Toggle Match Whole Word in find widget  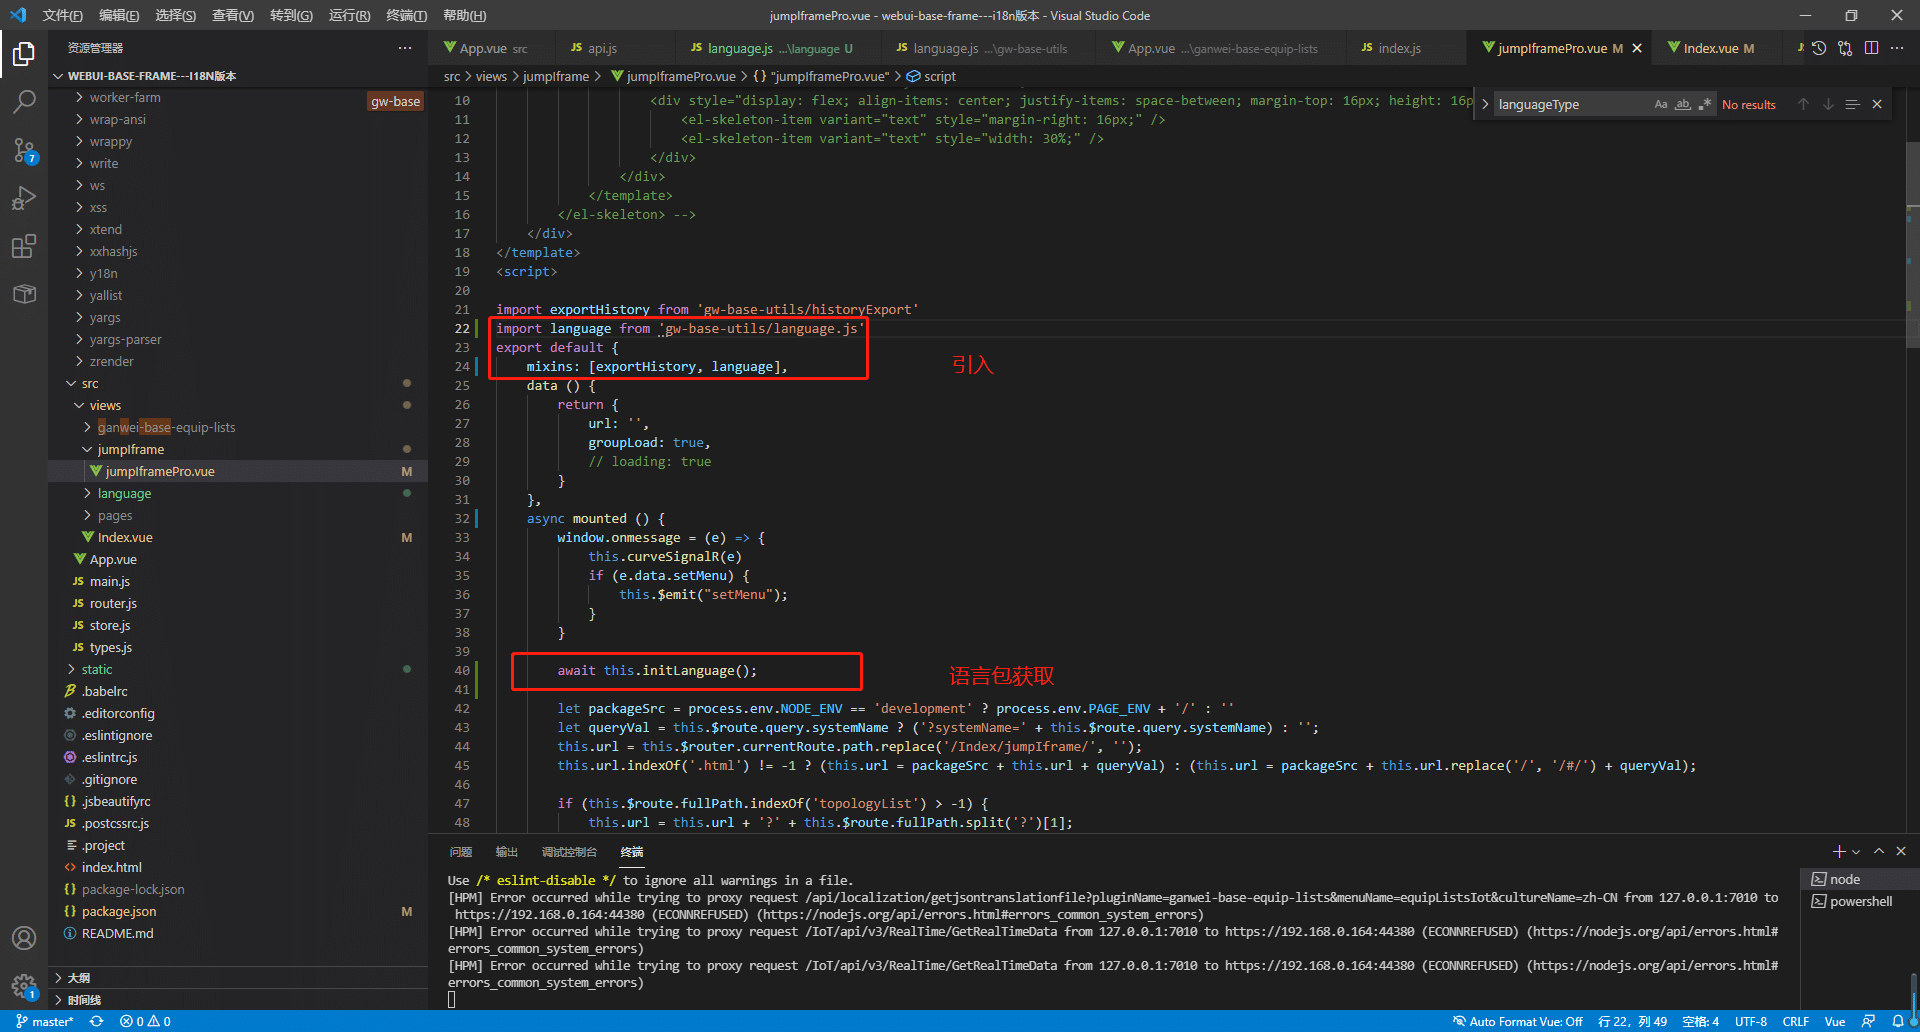click(x=1683, y=104)
